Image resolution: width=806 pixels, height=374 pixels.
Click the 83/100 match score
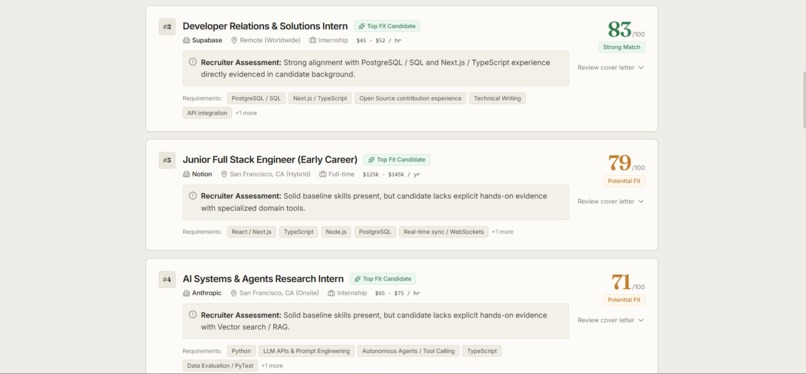click(626, 29)
